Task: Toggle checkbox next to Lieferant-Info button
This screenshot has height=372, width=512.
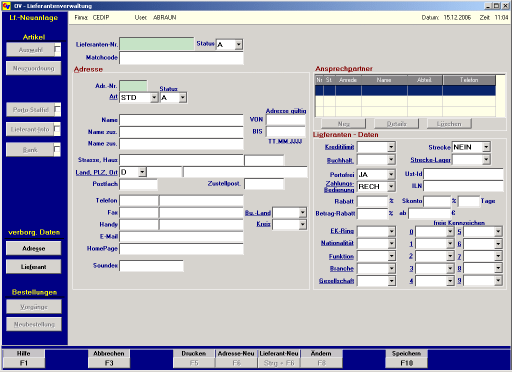Action: (57, 129)
